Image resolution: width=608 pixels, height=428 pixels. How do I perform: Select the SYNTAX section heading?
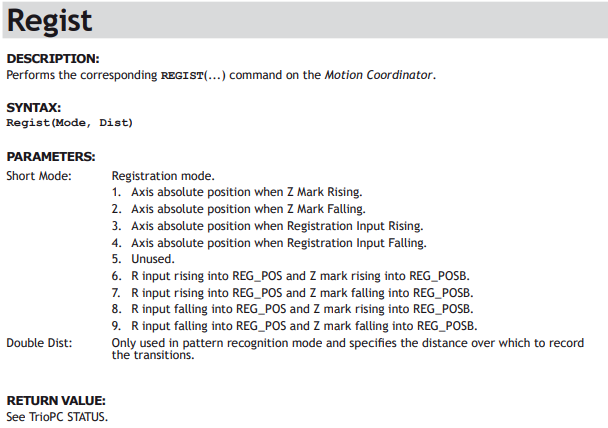coord(34,107)
